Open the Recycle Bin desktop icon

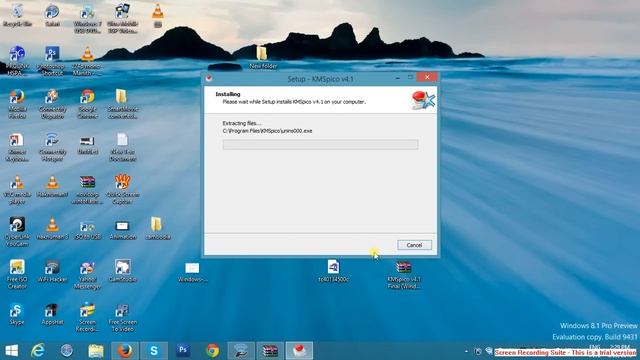coord(18,15)
